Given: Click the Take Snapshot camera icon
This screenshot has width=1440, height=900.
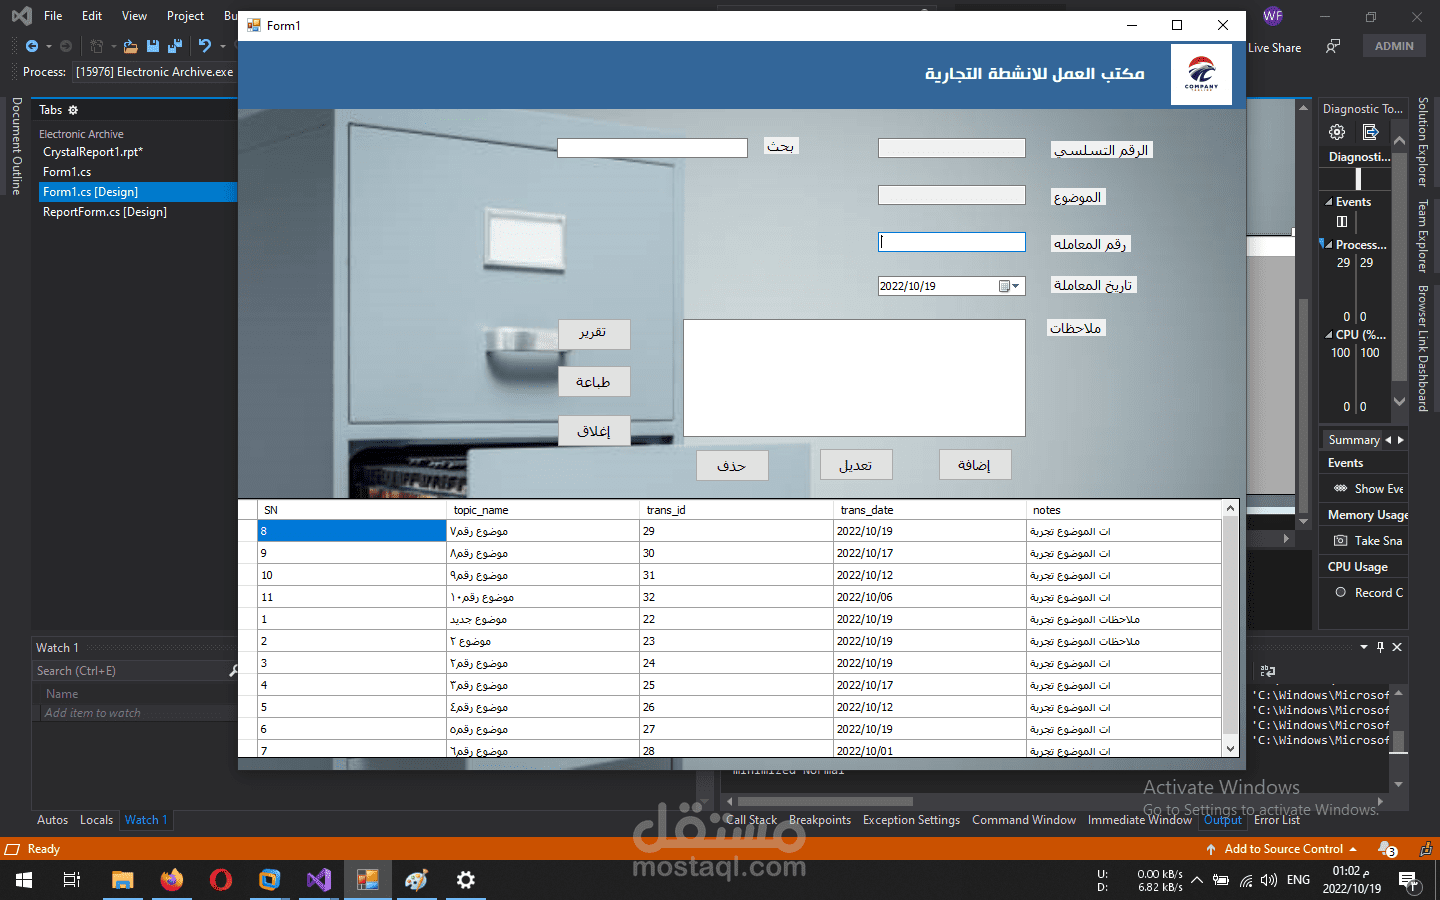Looking at the screenshot, I should [1341, 541].
